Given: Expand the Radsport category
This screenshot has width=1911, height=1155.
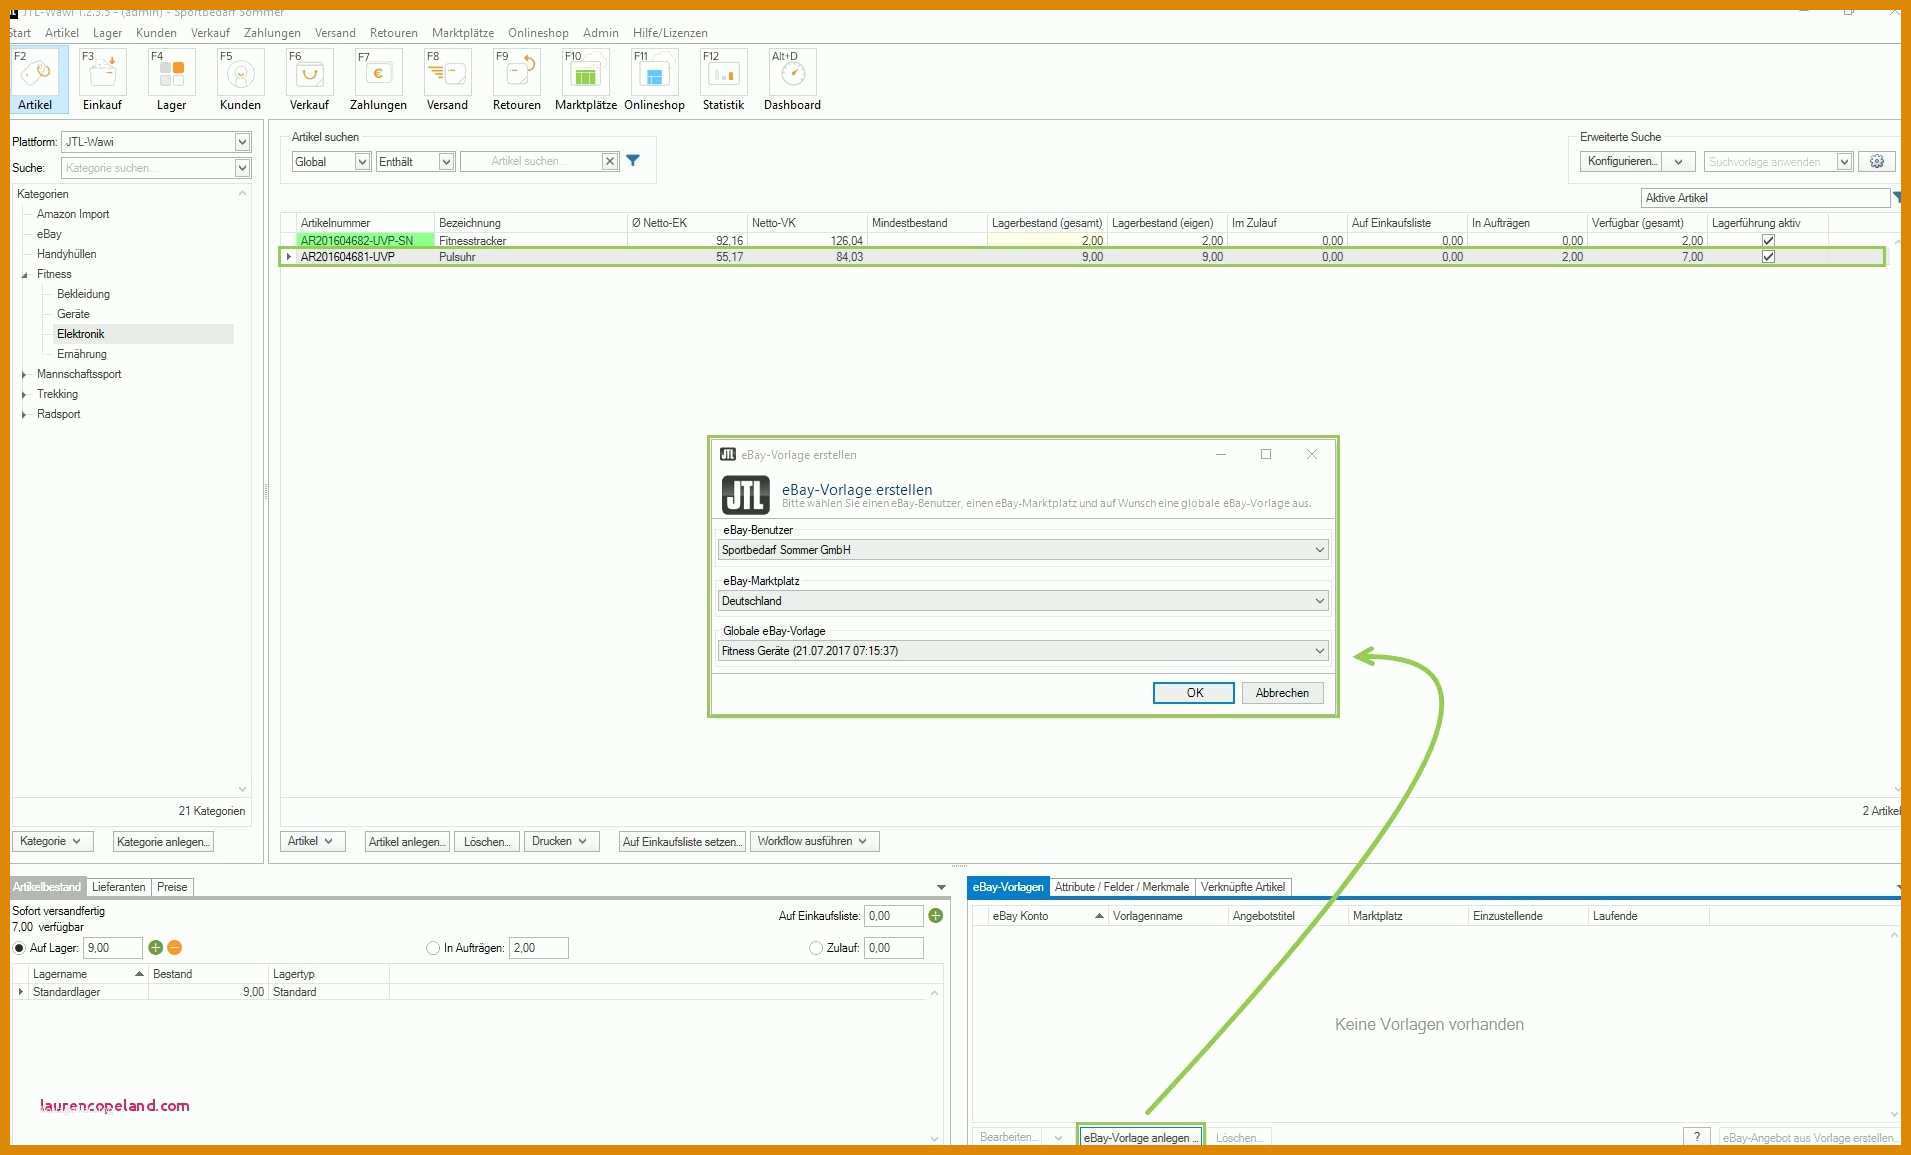Looking at the screenshot, I should 24,415.
